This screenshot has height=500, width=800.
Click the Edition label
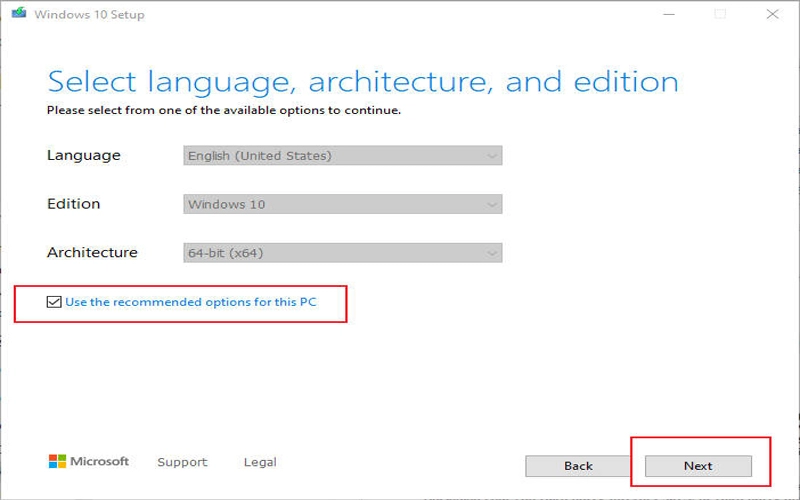click(x=73, y=204)
